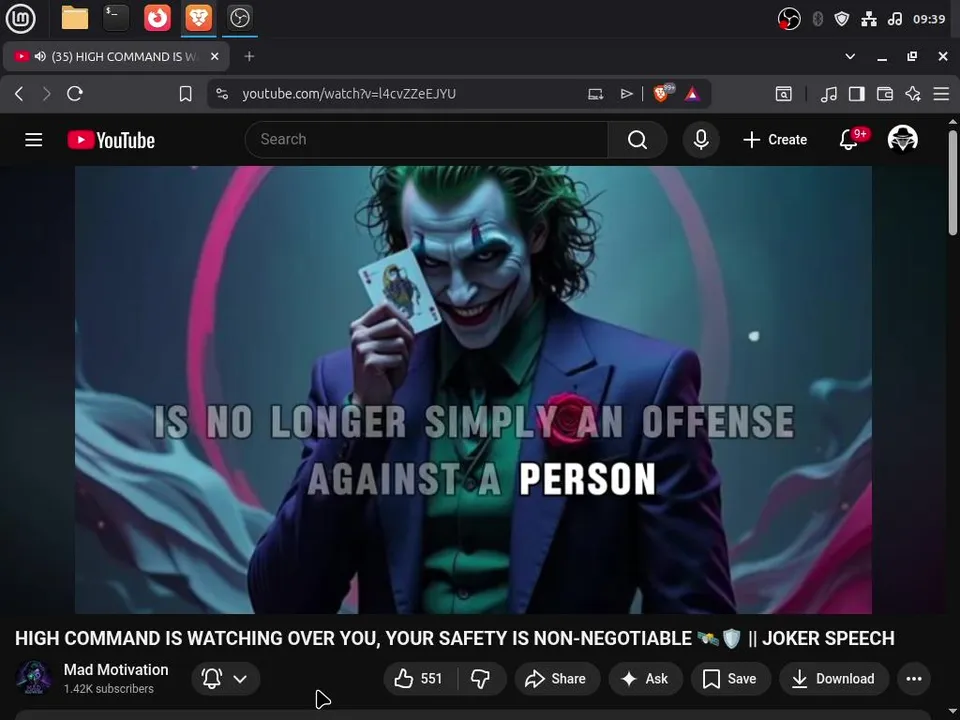Go forward to the next page
The width and height of the screenshot is (960, 720).
click(x=47, y=94)
